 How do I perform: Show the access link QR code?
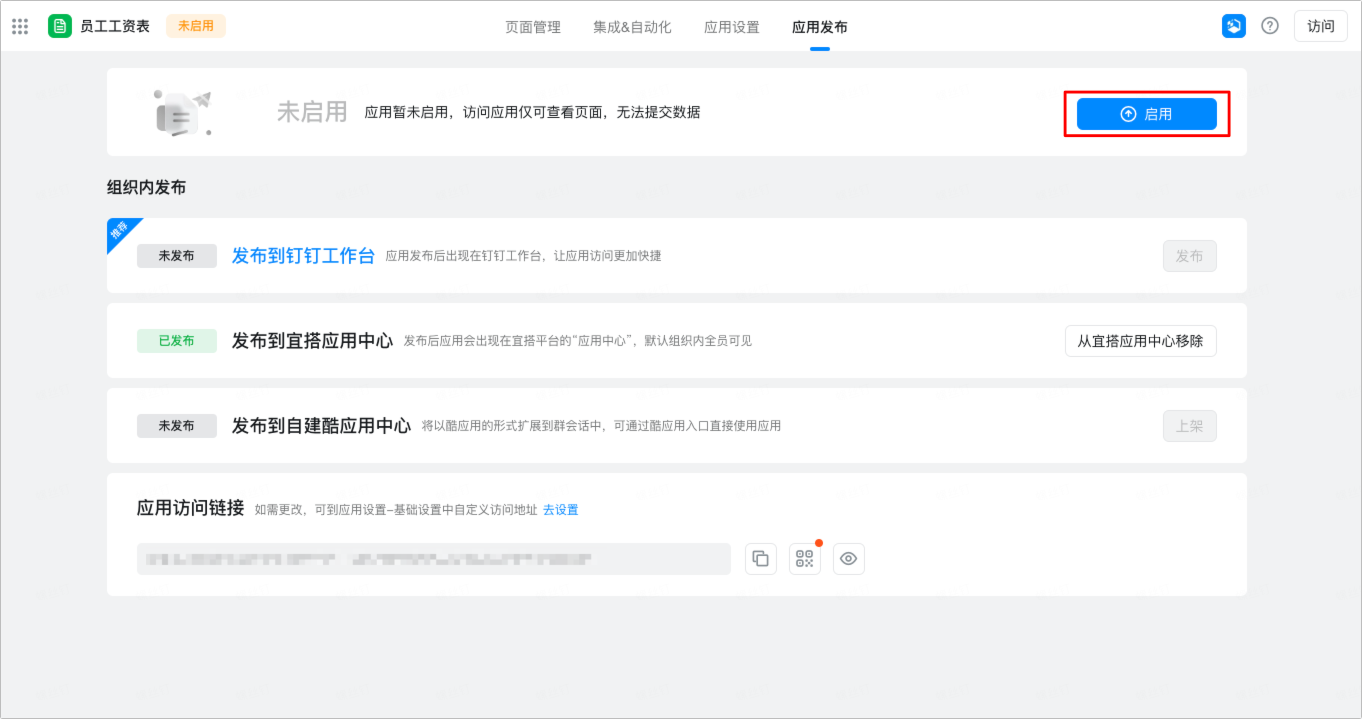(805, 559)
